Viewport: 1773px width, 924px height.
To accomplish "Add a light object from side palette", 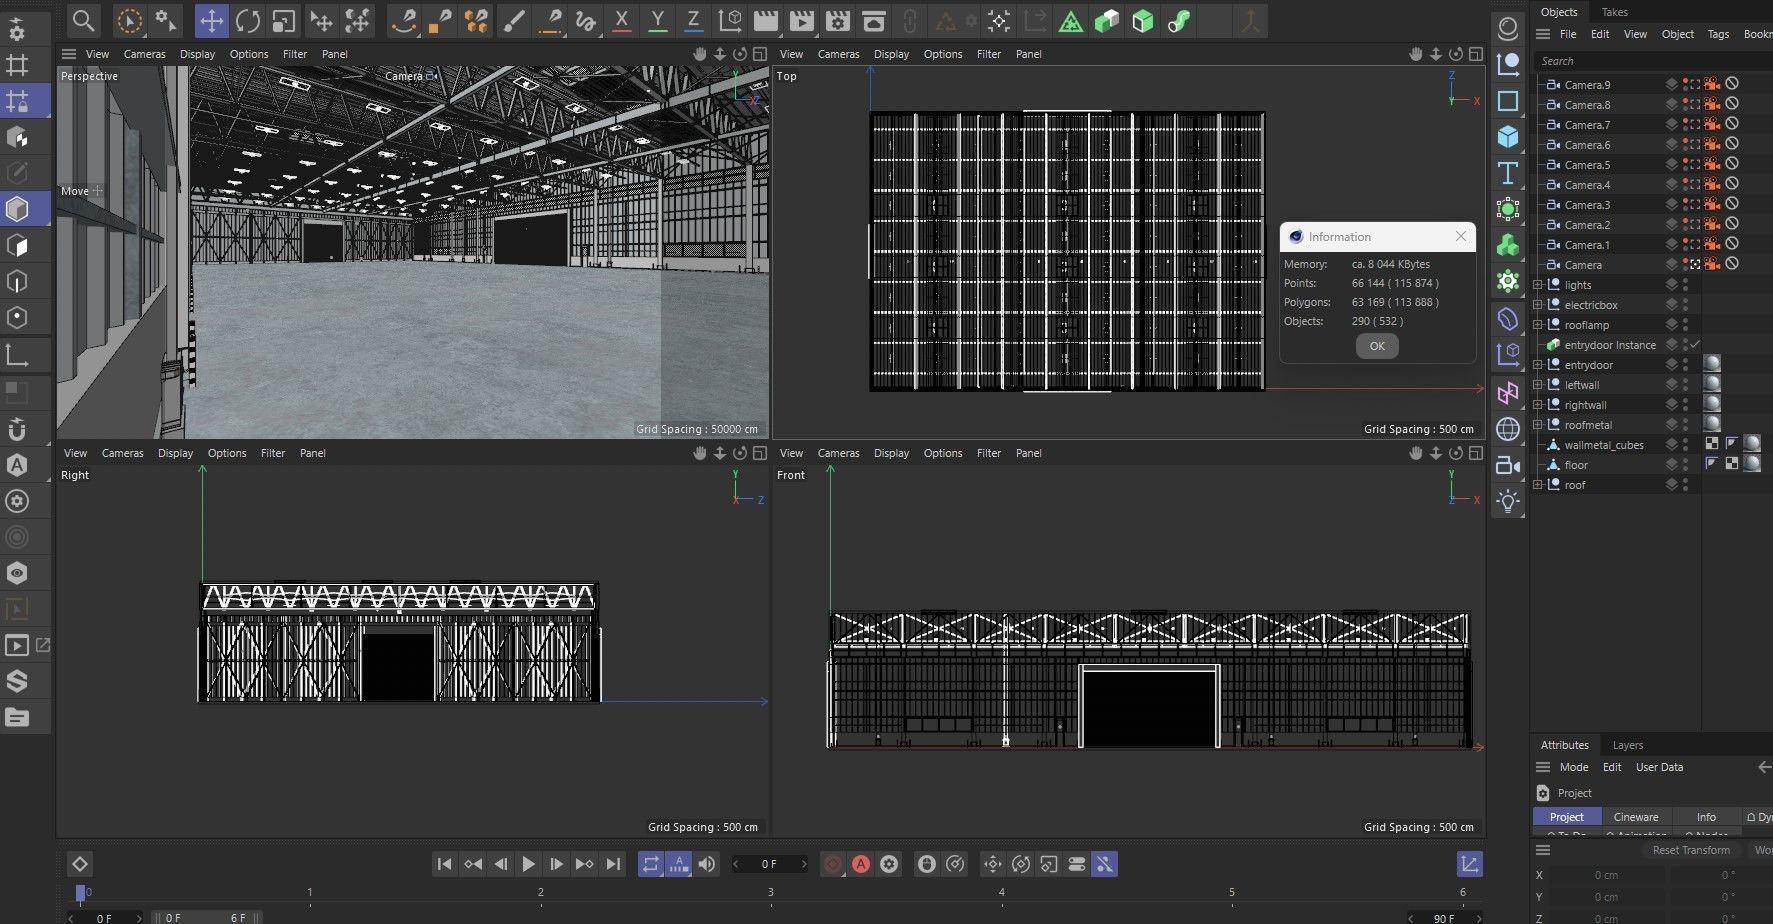I will (x=1508, y=501).
